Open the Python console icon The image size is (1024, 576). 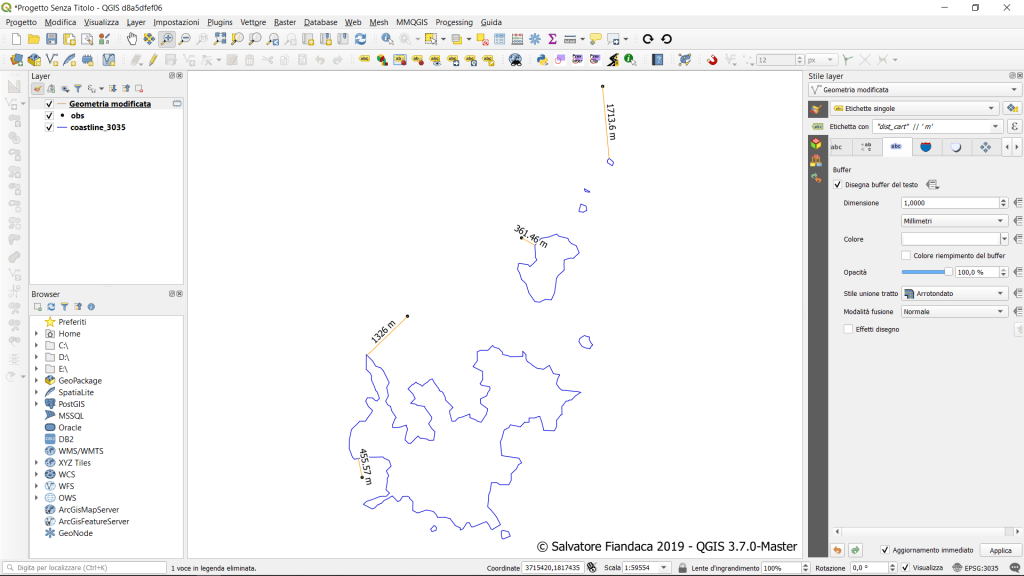click(542, 60)
